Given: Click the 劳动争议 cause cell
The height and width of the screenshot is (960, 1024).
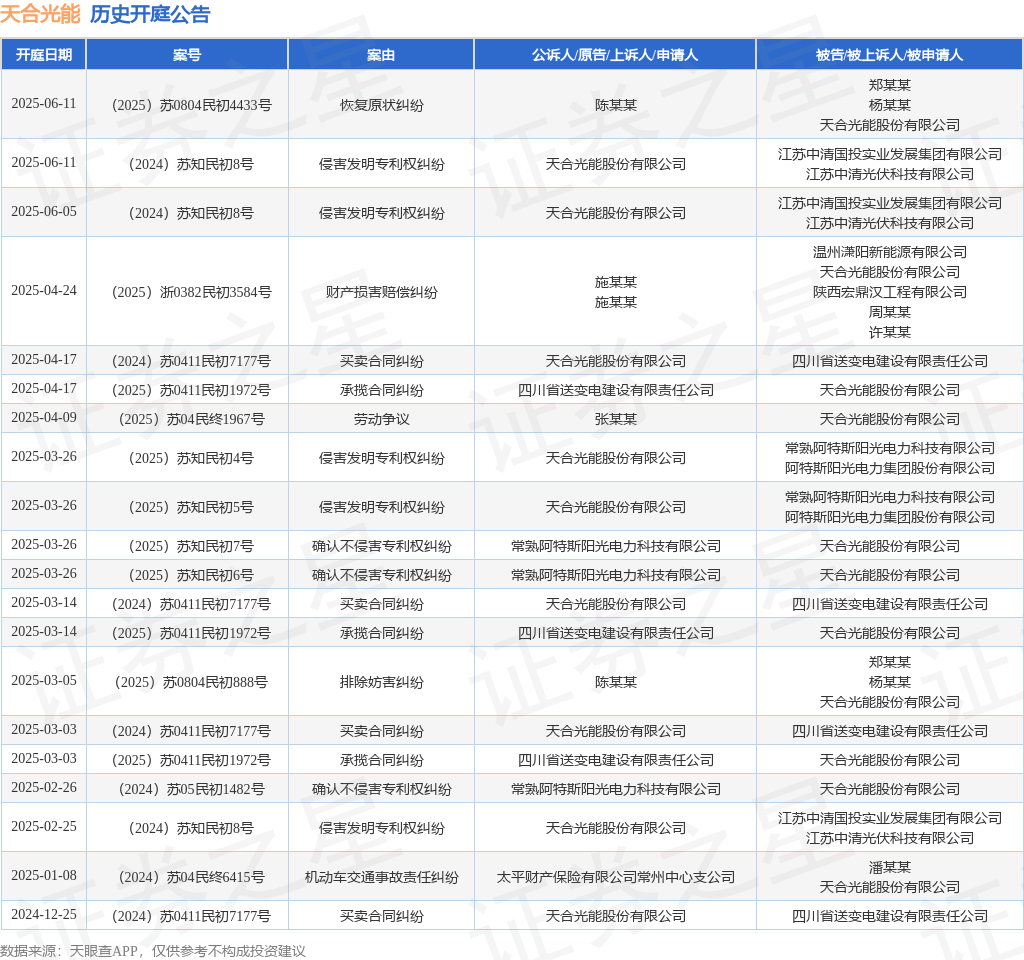Looking at the screenshot, I should tap(381, 419).
